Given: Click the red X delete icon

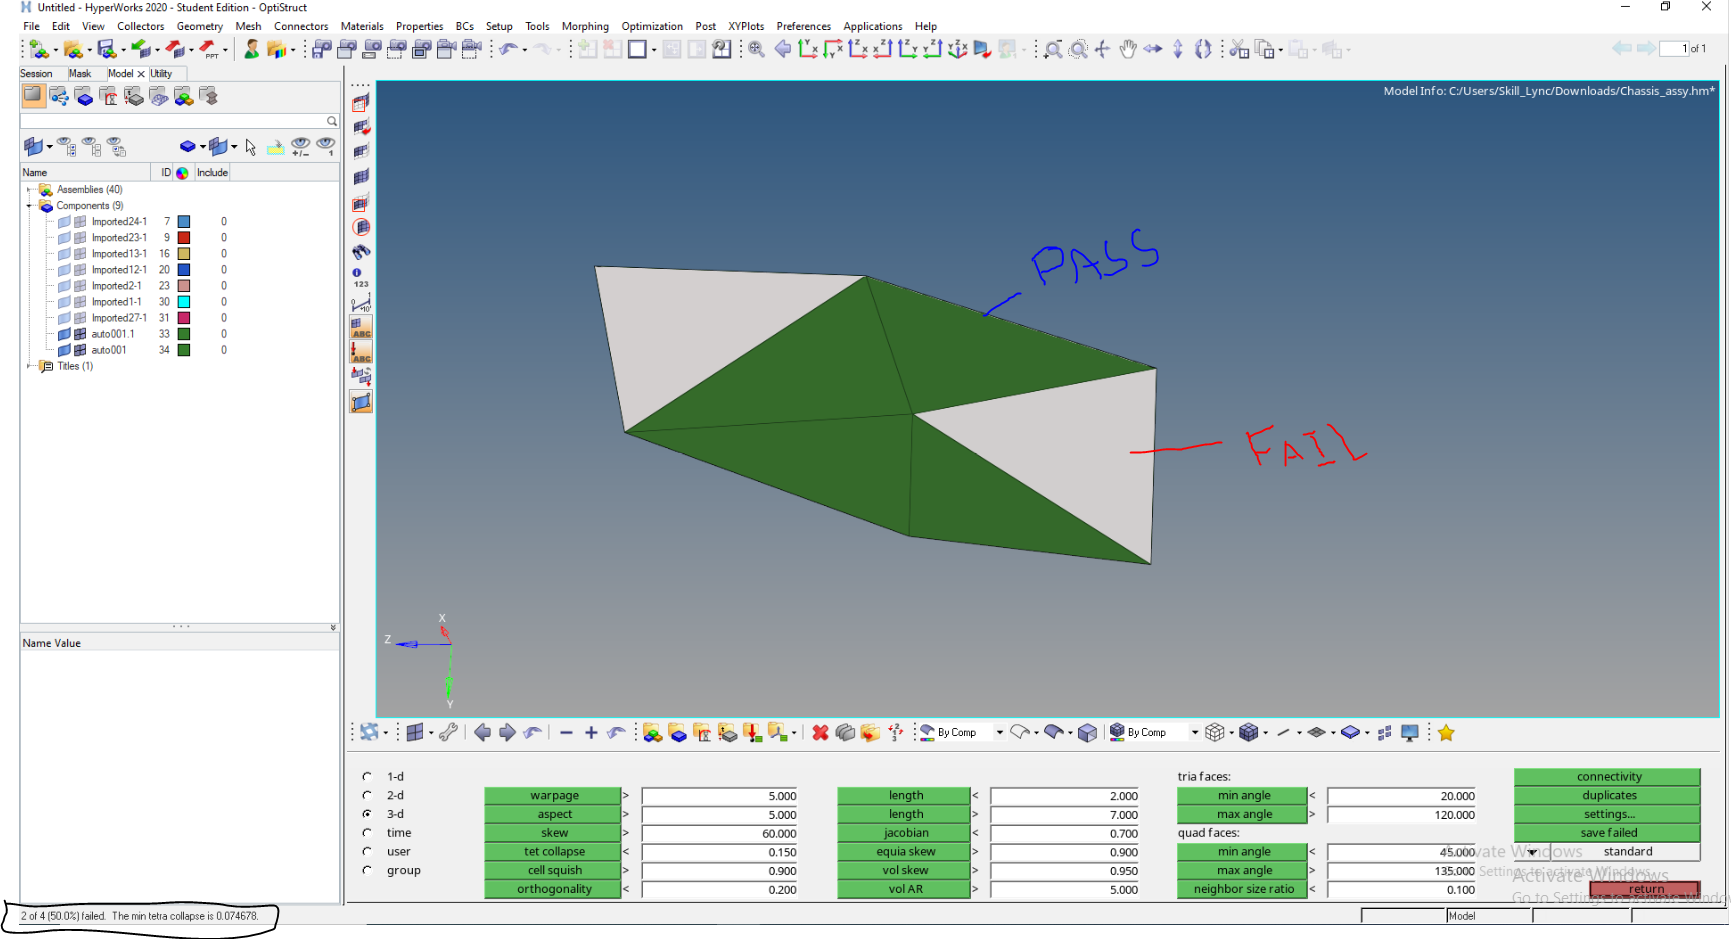Looking at the screenshot, I should tap(820, 733).
